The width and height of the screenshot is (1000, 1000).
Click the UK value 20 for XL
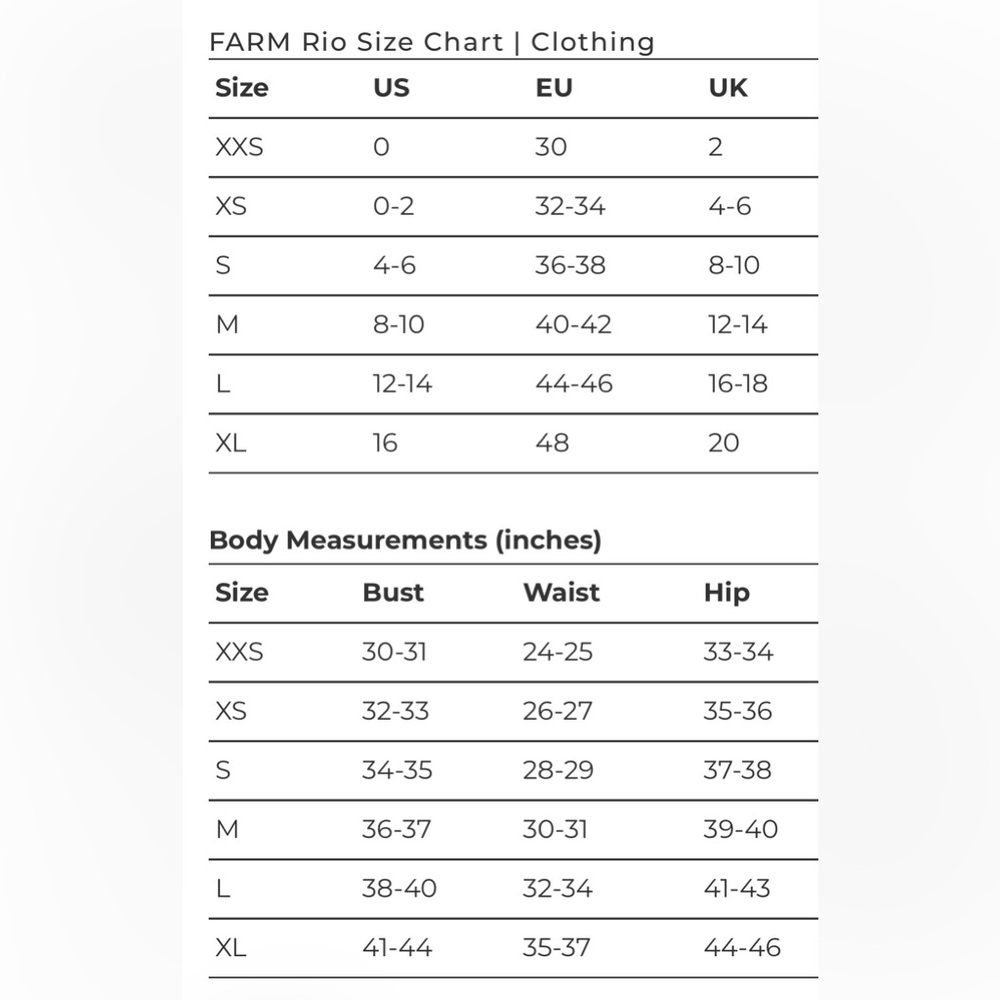pos(723,443)
